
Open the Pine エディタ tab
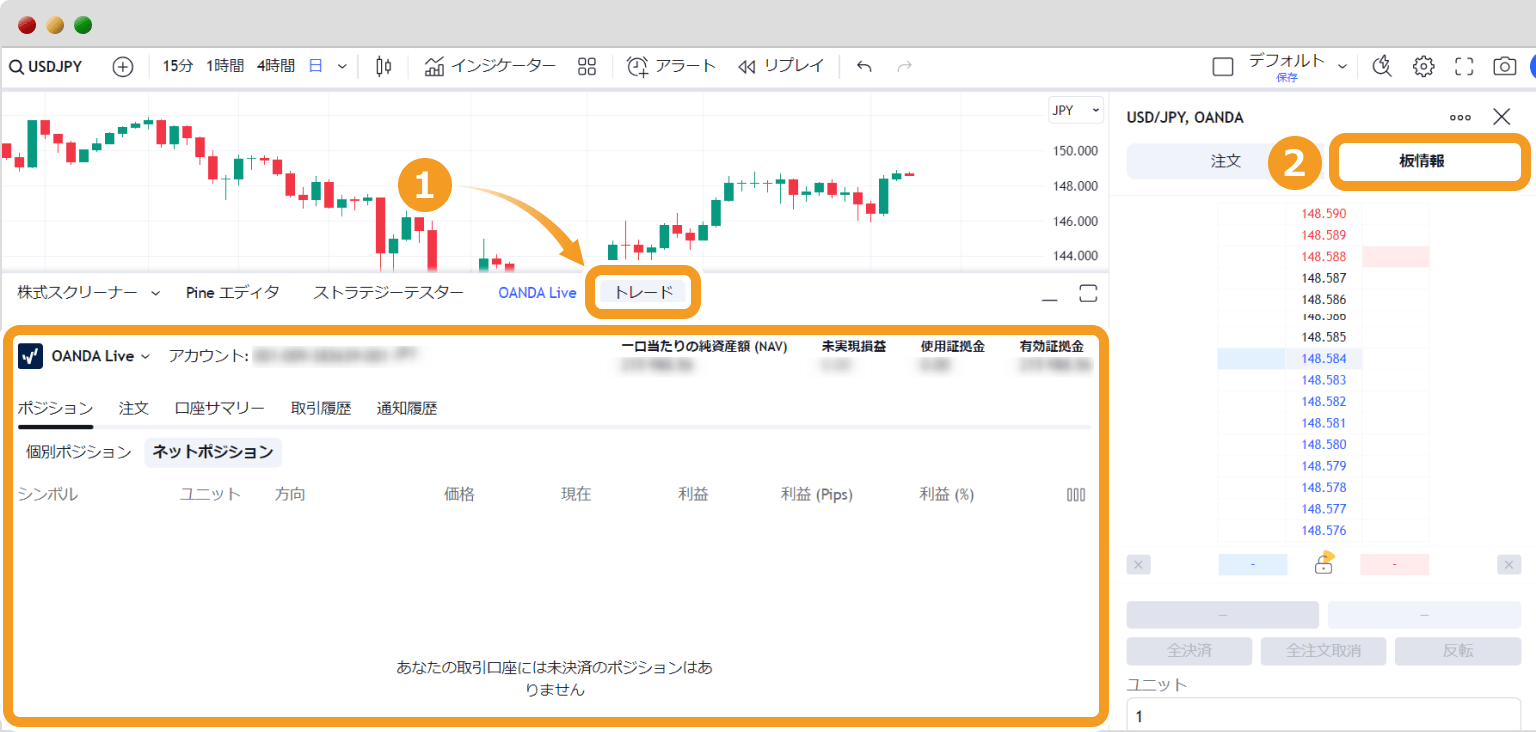coord(233,293)
